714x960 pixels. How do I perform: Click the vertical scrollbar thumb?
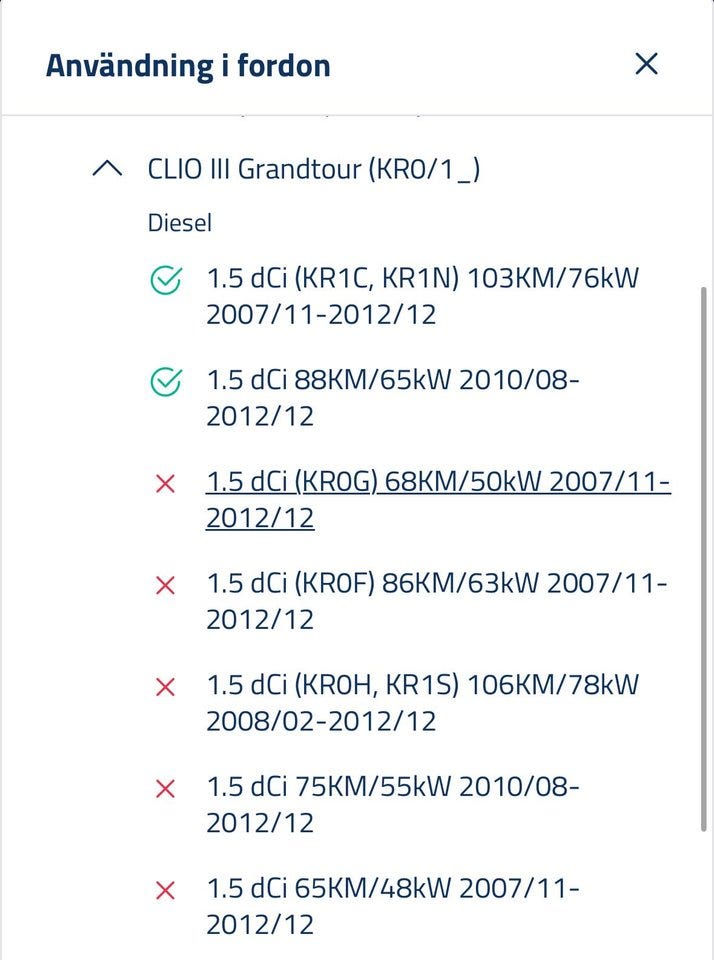(x=704, y=560)
